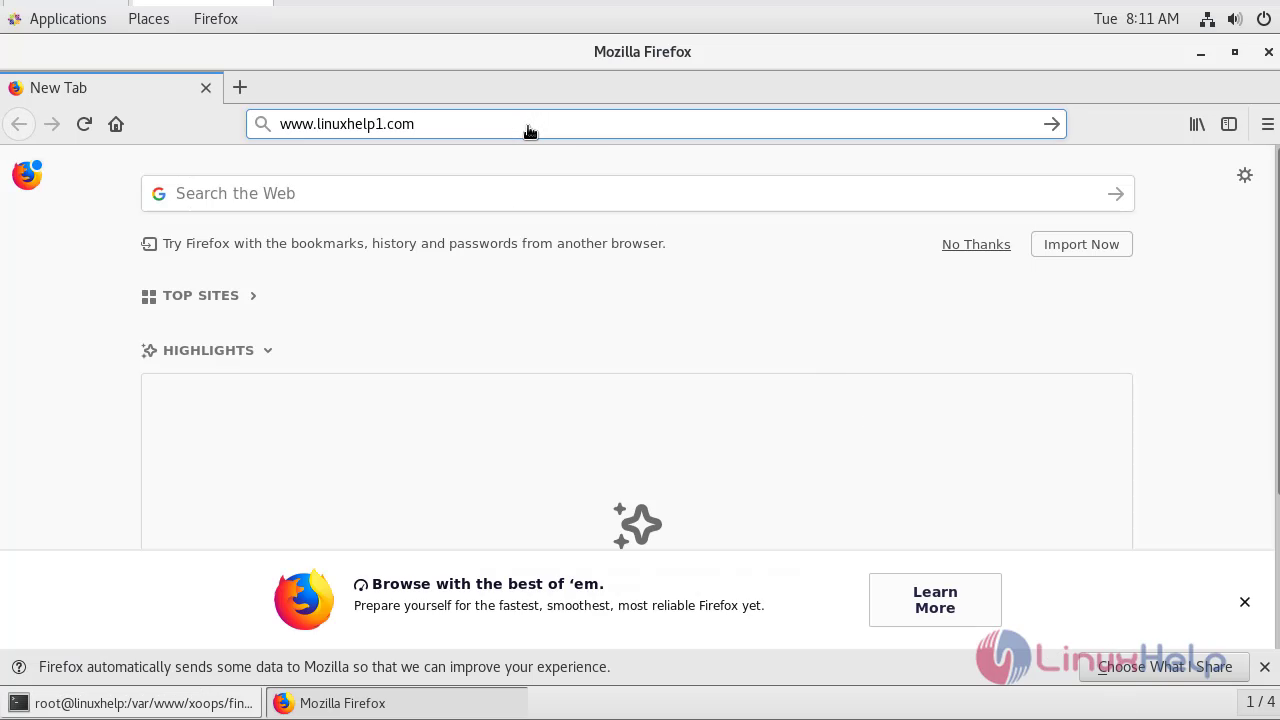This screenshot has width=1280, height=720.
Task: Go back with the back arrow
Action: (x=19, y=124)
